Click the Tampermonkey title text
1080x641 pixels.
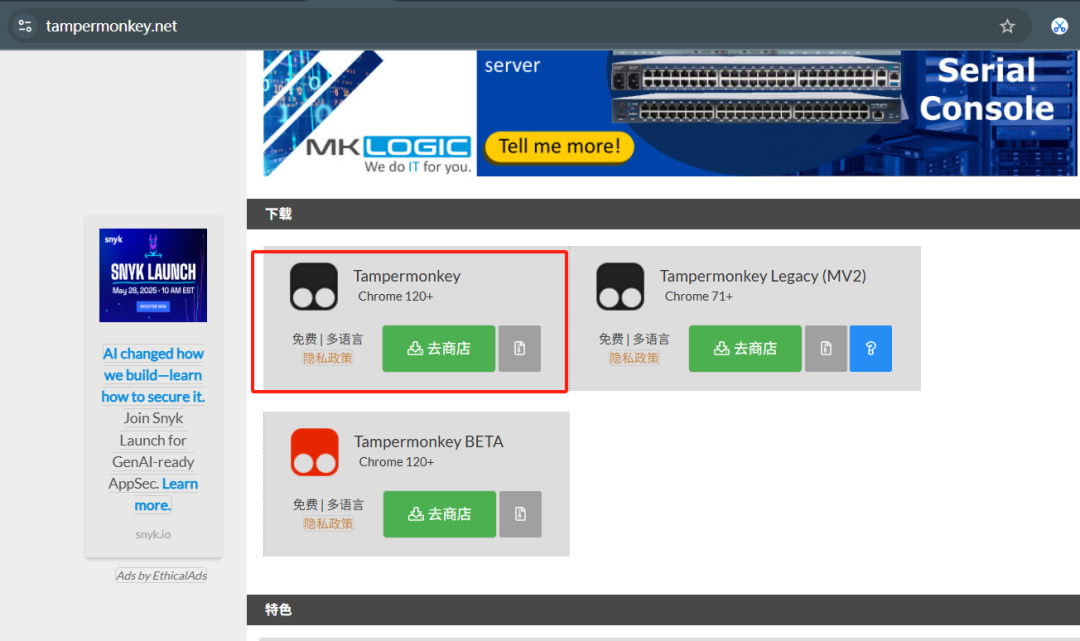tap(407, 276)
